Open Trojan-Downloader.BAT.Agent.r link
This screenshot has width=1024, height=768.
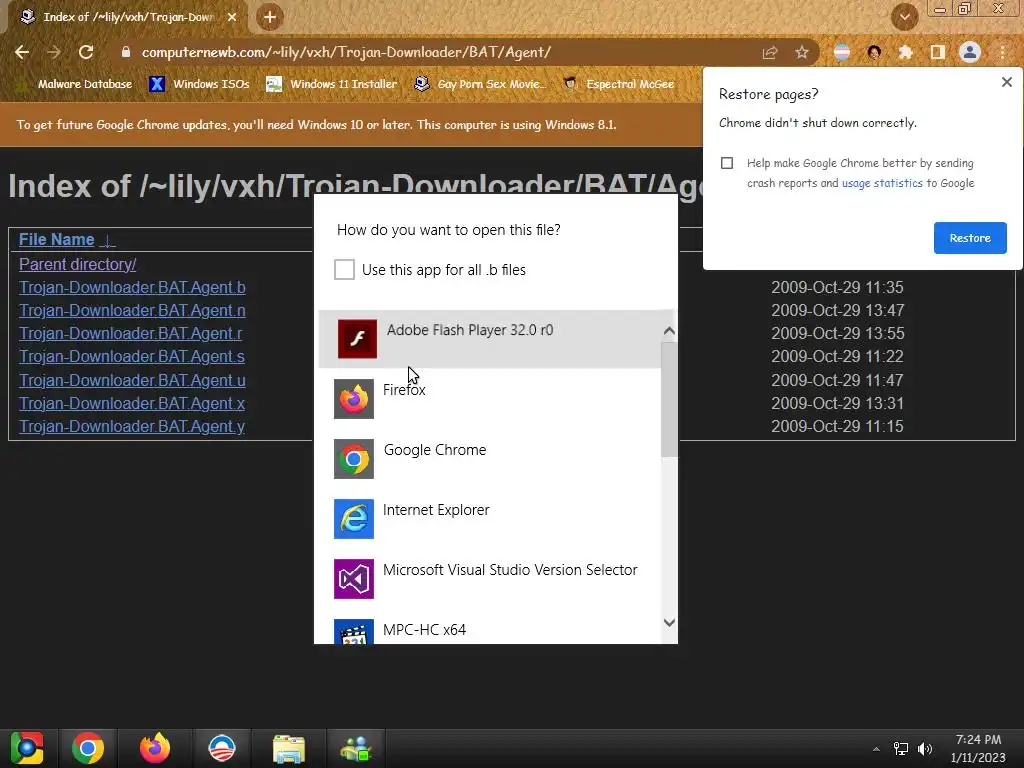point(131,333)
